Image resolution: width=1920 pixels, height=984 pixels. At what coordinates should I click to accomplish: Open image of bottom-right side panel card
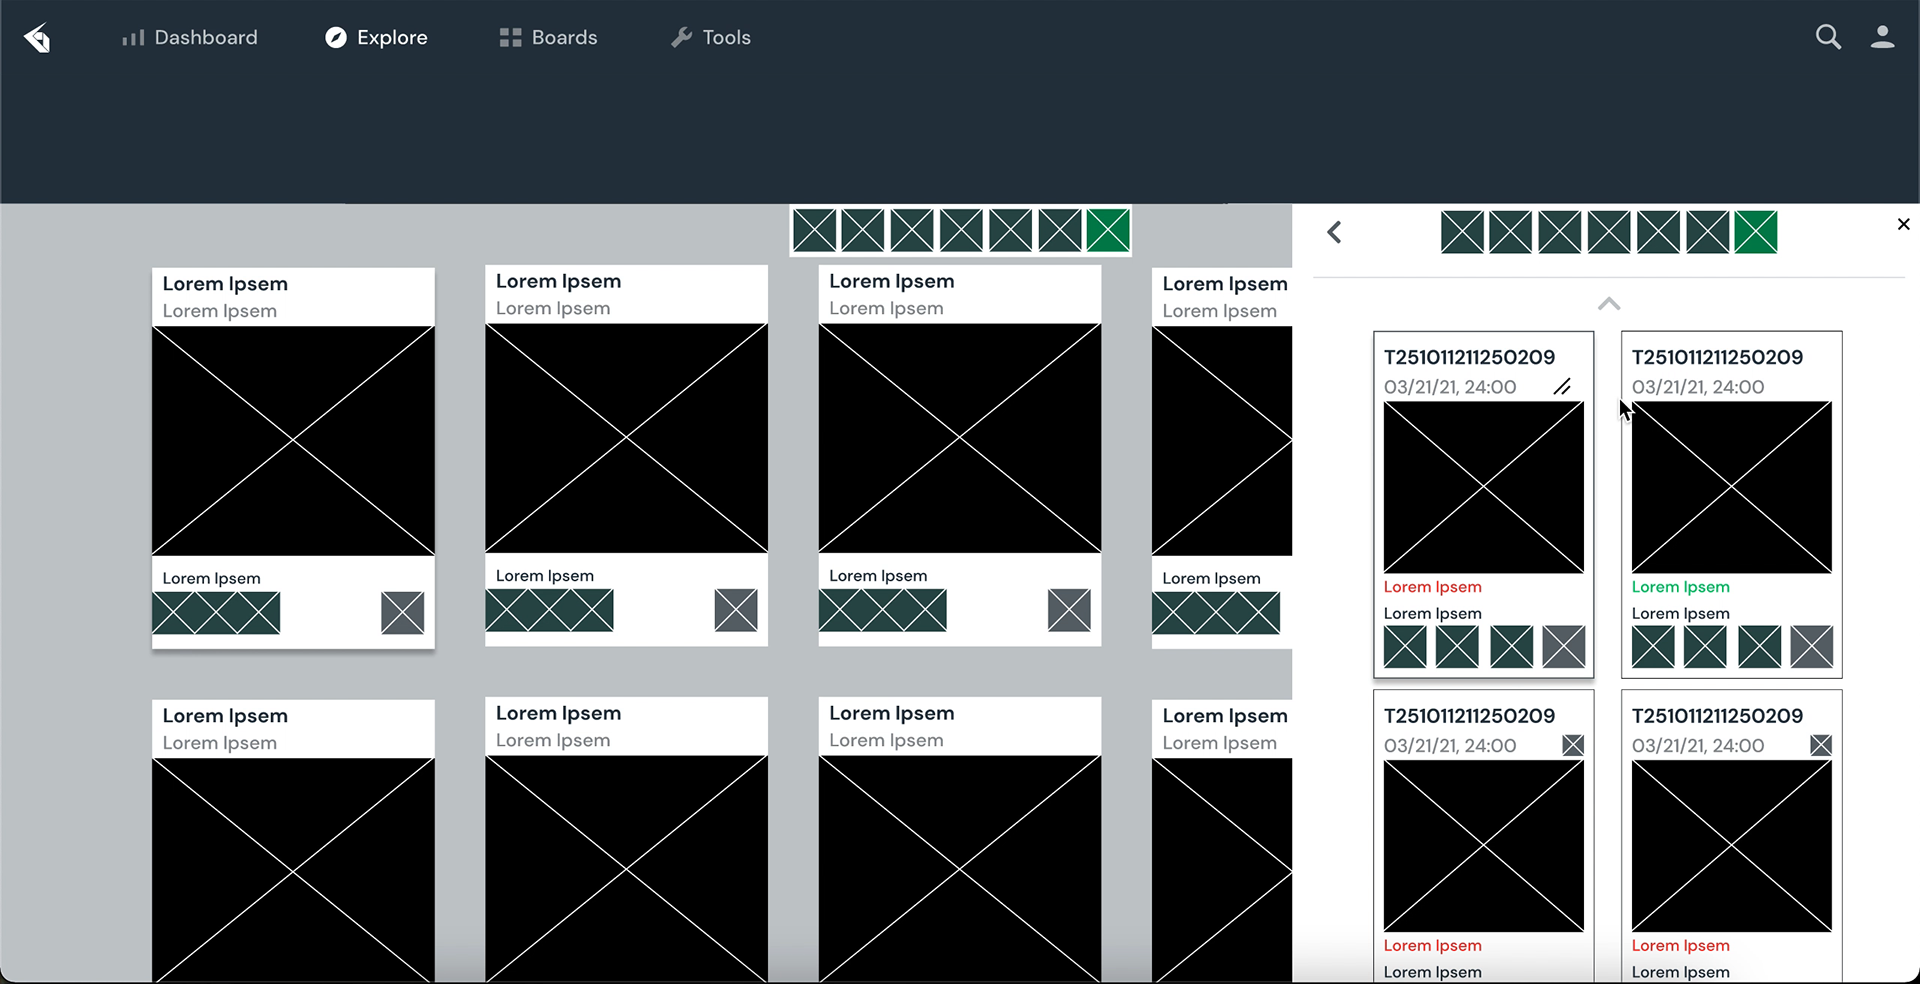click(1732, 846)
